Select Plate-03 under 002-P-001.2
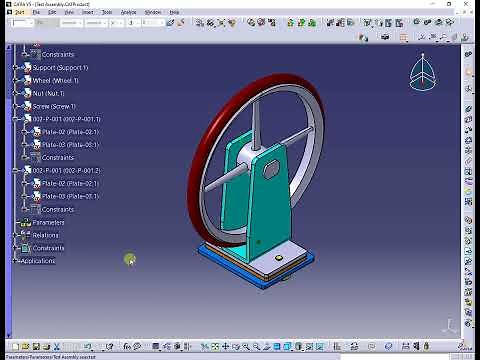Image resolution: width=480 pixels, height=360 pixels. point(70,196)
